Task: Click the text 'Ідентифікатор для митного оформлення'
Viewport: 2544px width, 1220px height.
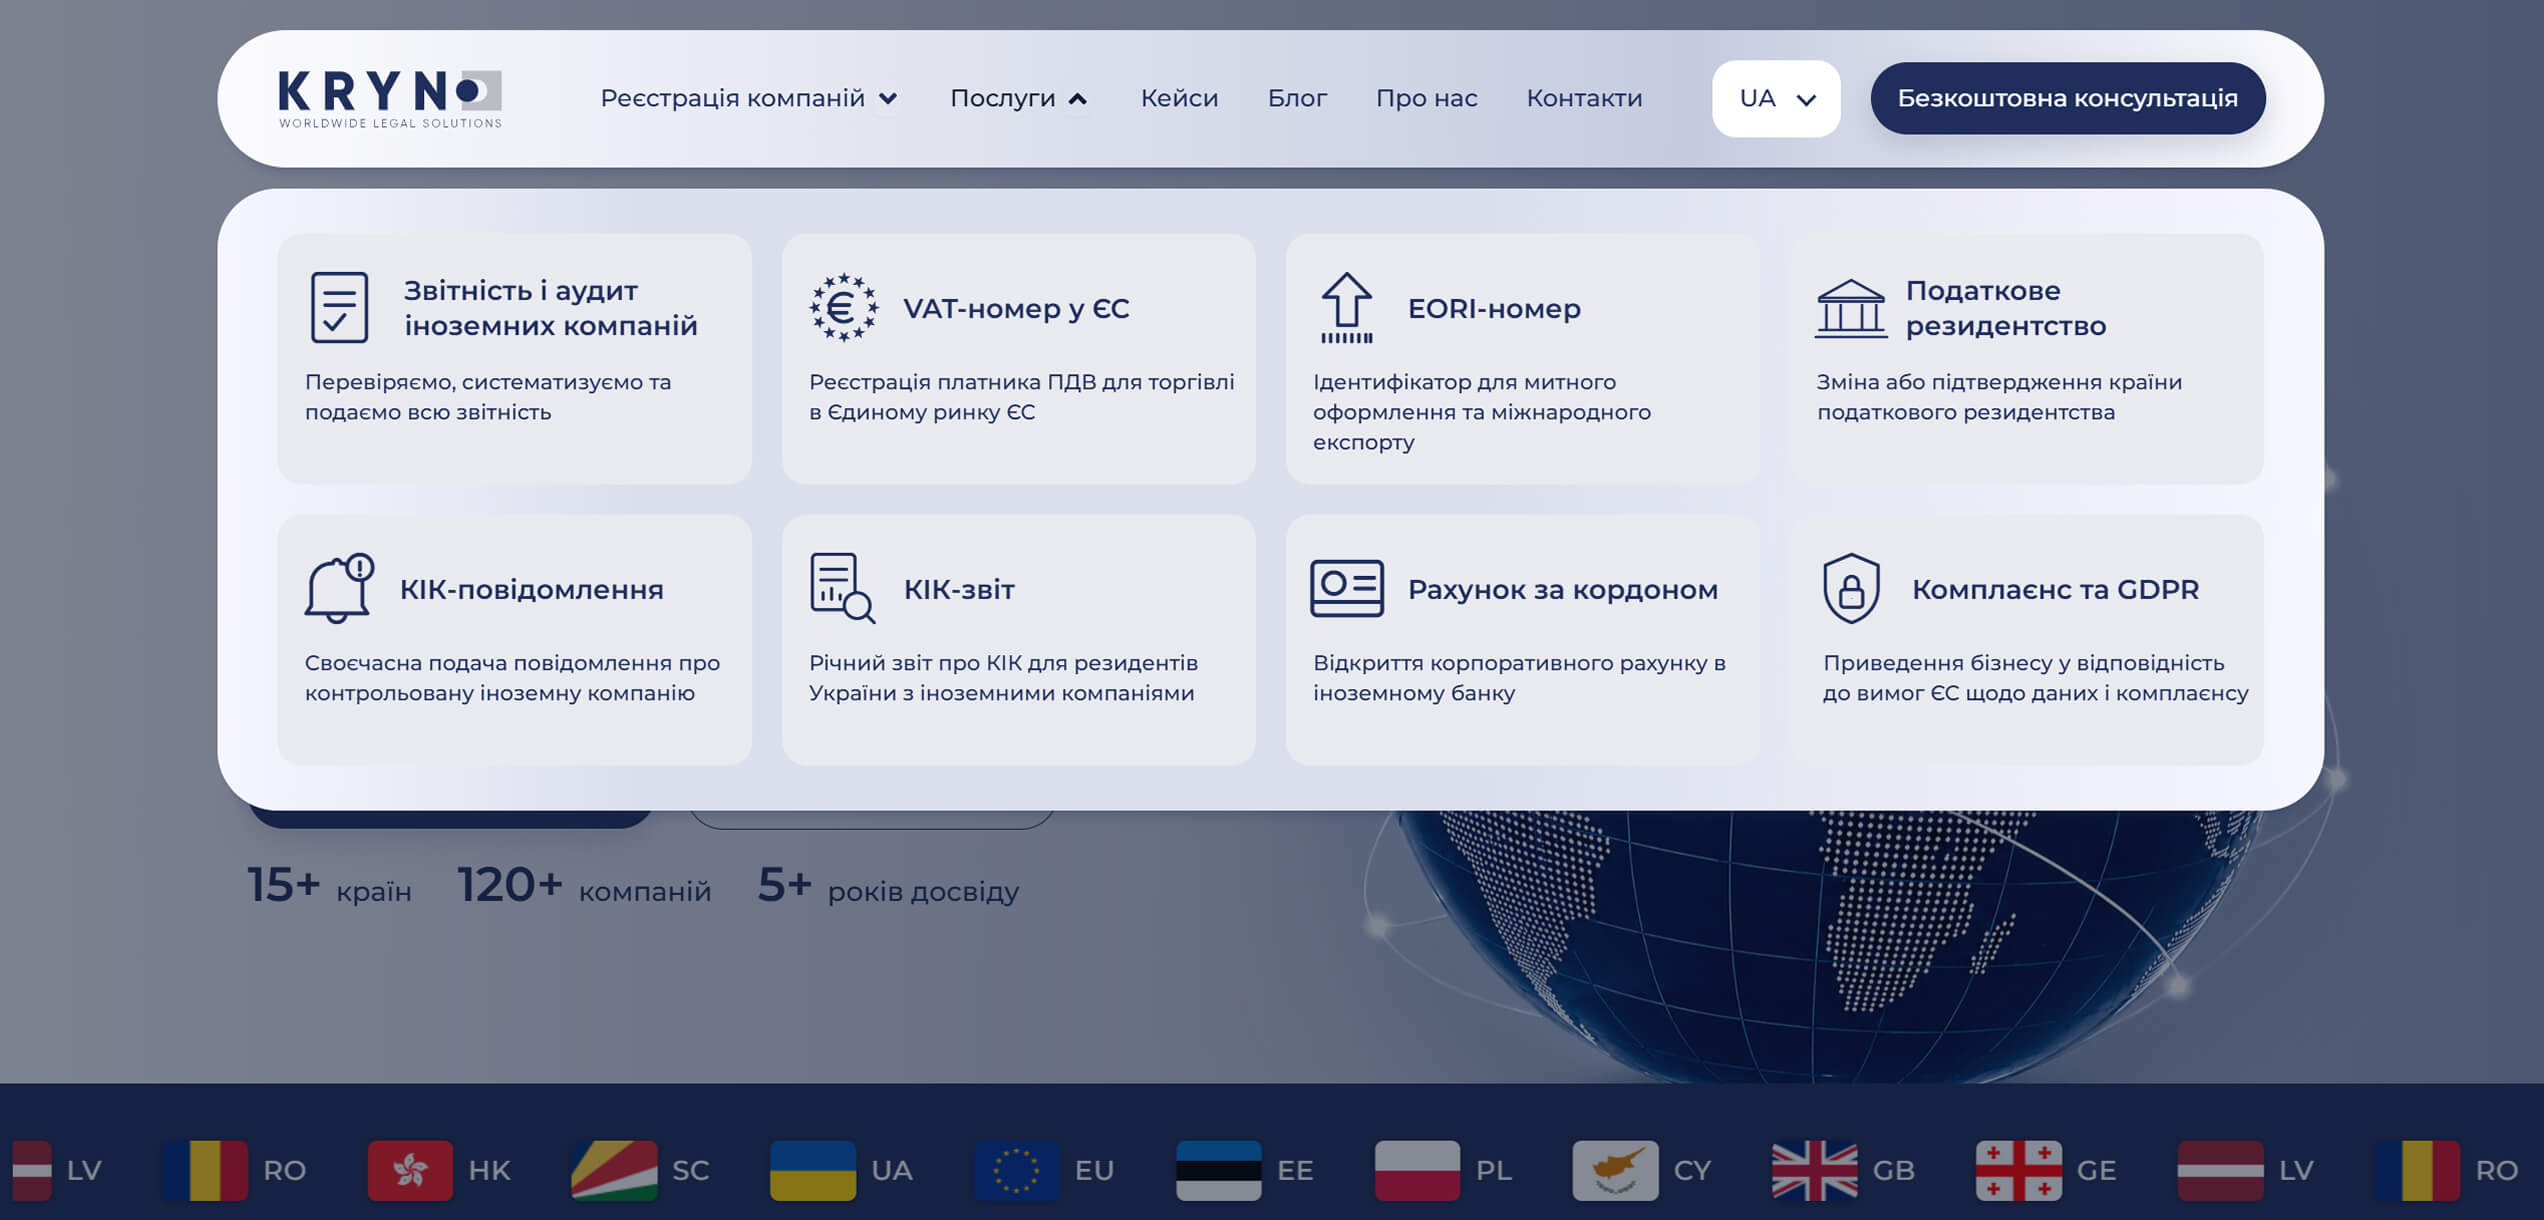Action: pyautogui.click(x=1464, y=397)
